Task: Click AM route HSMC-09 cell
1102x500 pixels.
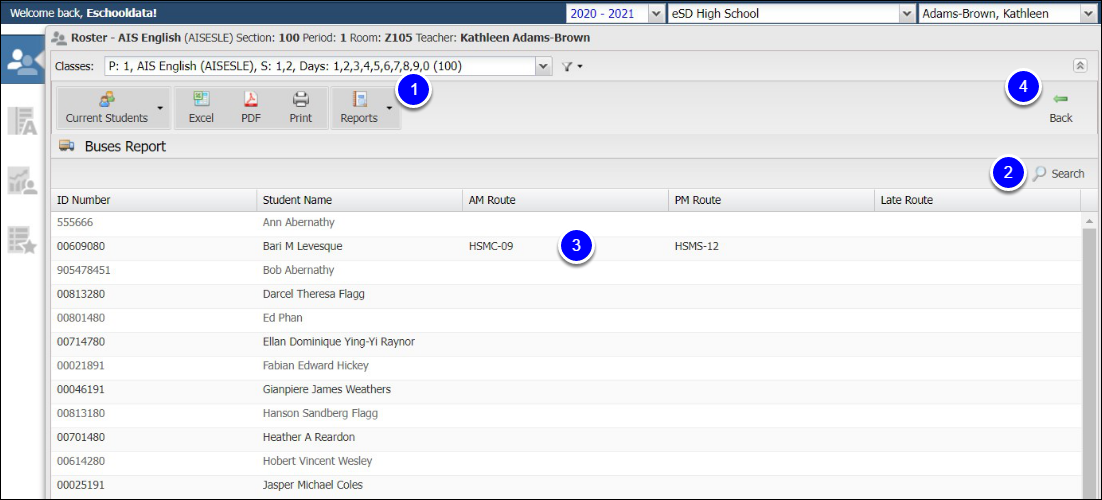Action: (493, 246)
